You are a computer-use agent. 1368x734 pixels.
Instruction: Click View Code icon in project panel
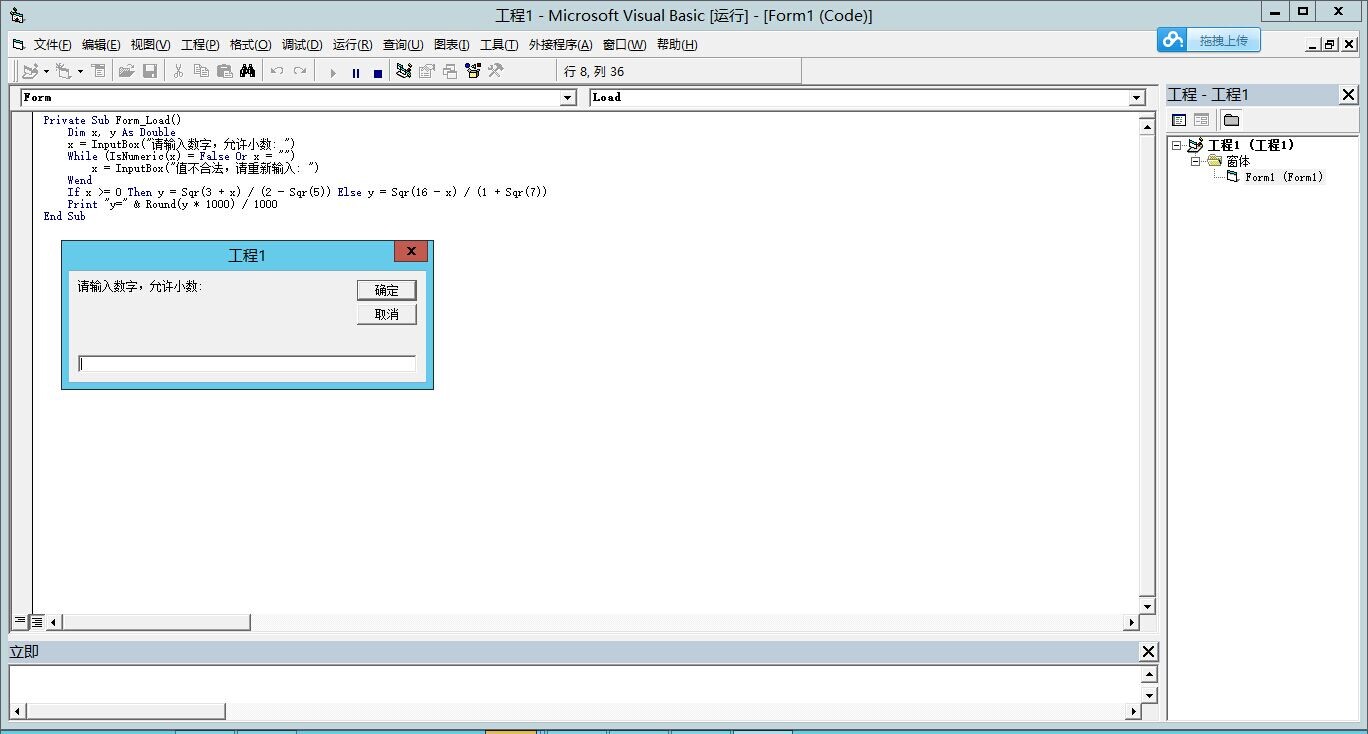1179,120
